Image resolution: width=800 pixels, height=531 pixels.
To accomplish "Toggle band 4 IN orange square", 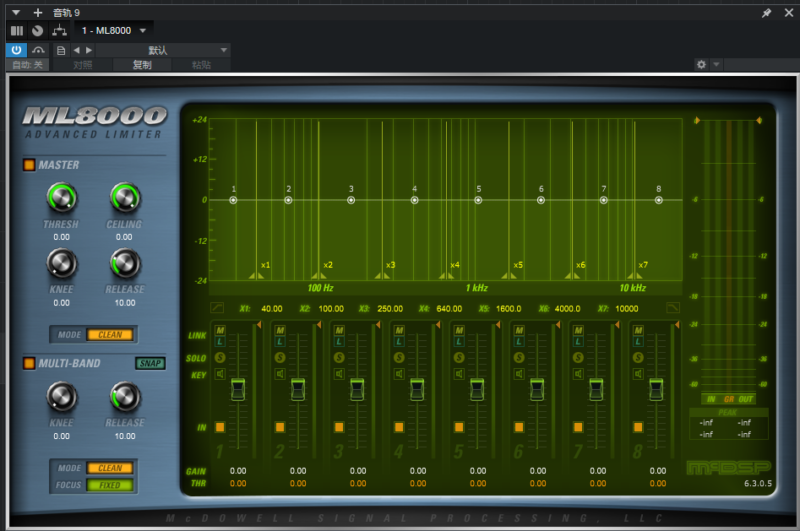I will 400,427.
